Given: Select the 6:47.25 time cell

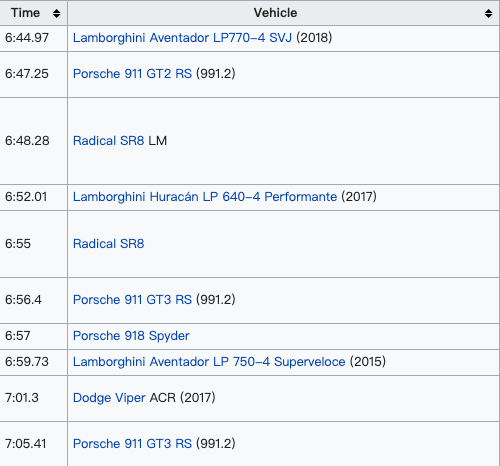Looking at the screenshot, I should click(33, 74).
